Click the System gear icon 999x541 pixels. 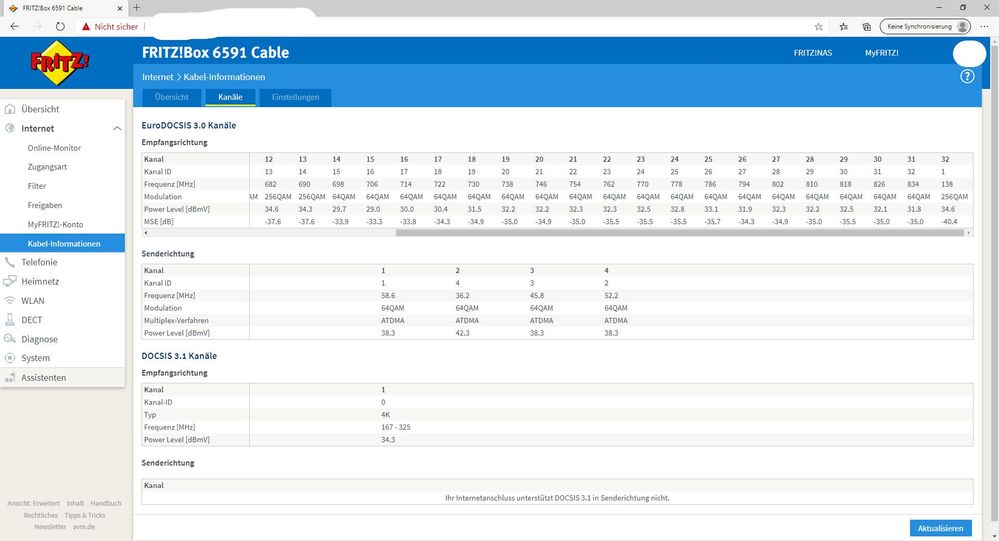pos(10,358)
